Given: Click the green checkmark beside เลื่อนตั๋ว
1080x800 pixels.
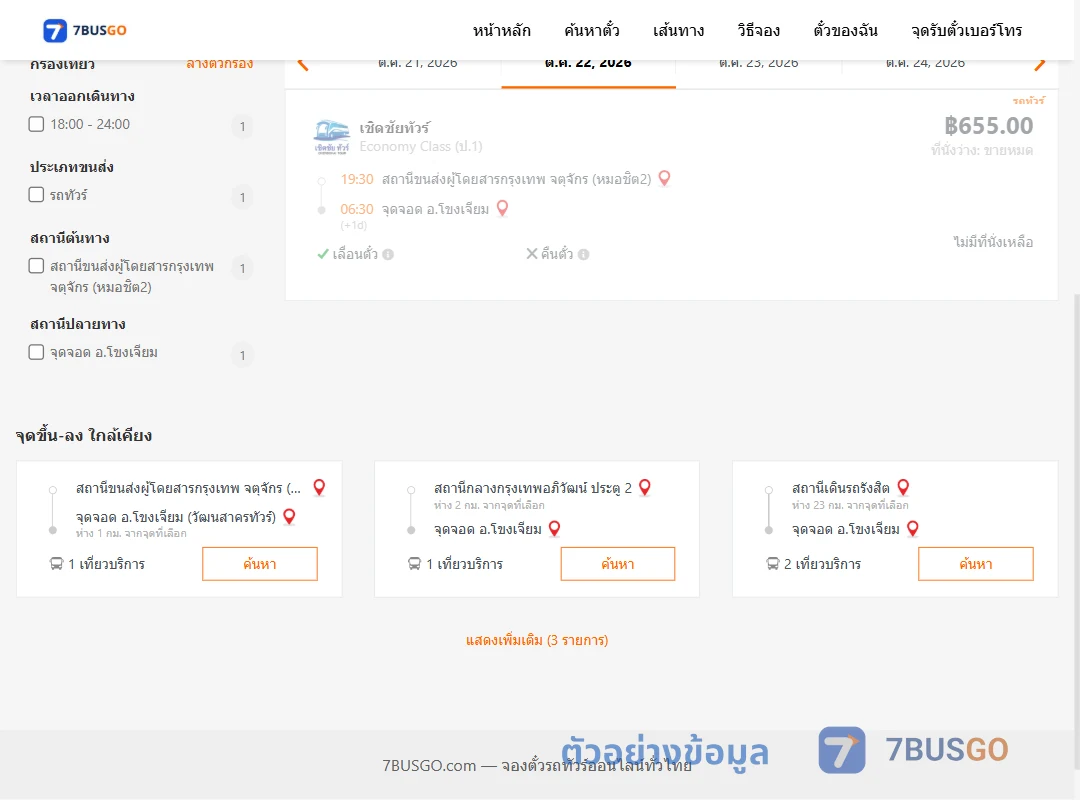Looking at the screenshot, I should (322, 254).
